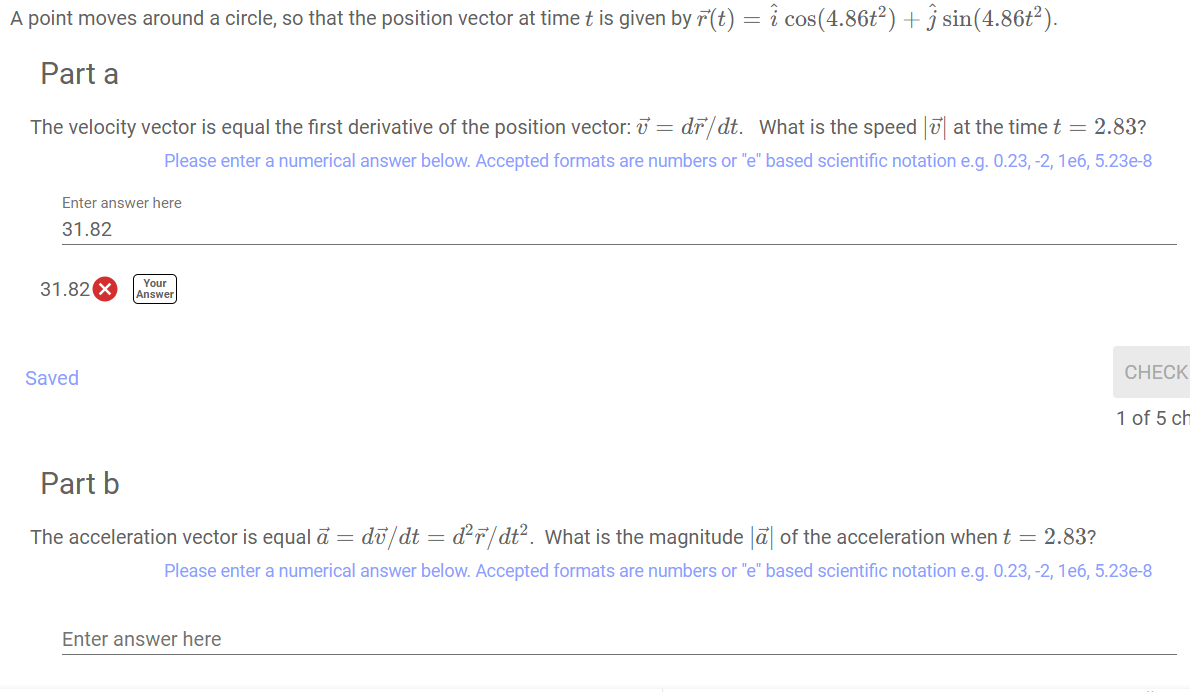
Task: Click the 'Enter answer here' label in Part b
Action: (x=140, y=638)
